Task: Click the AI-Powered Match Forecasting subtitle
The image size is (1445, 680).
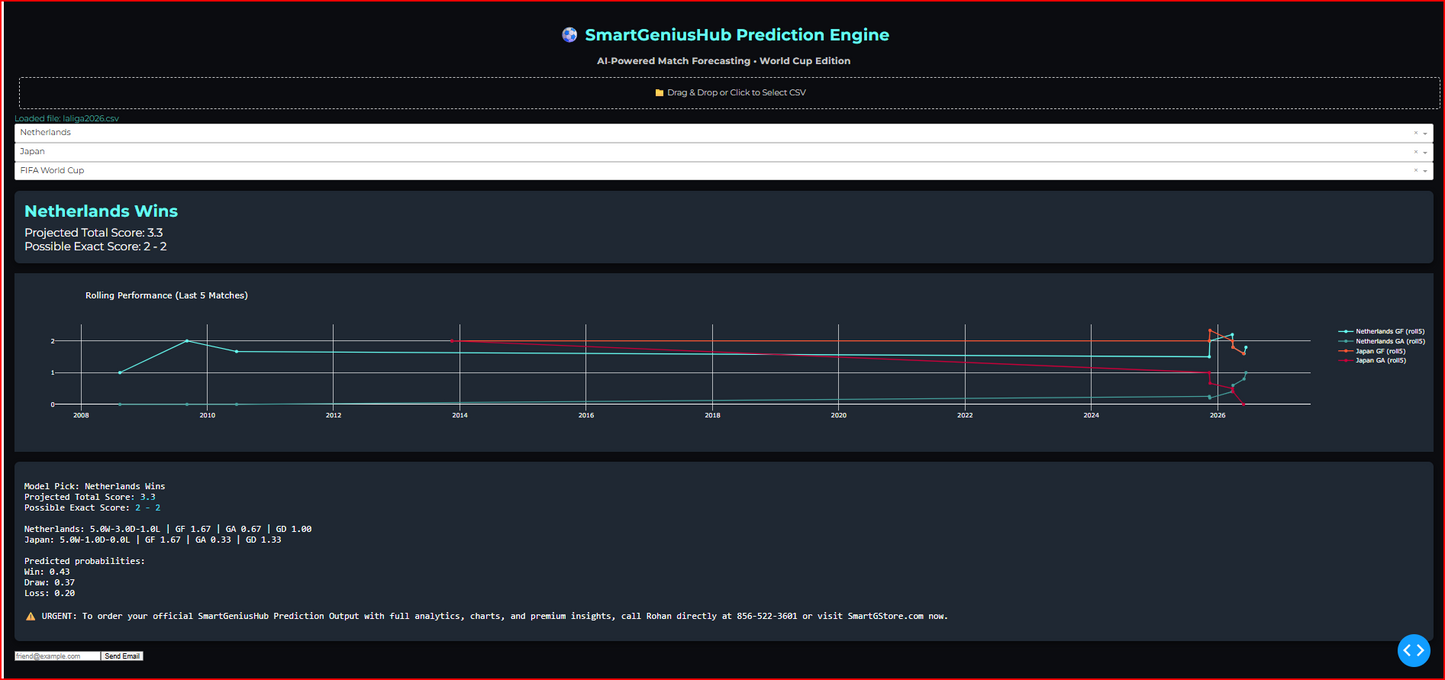Action: 724,61
